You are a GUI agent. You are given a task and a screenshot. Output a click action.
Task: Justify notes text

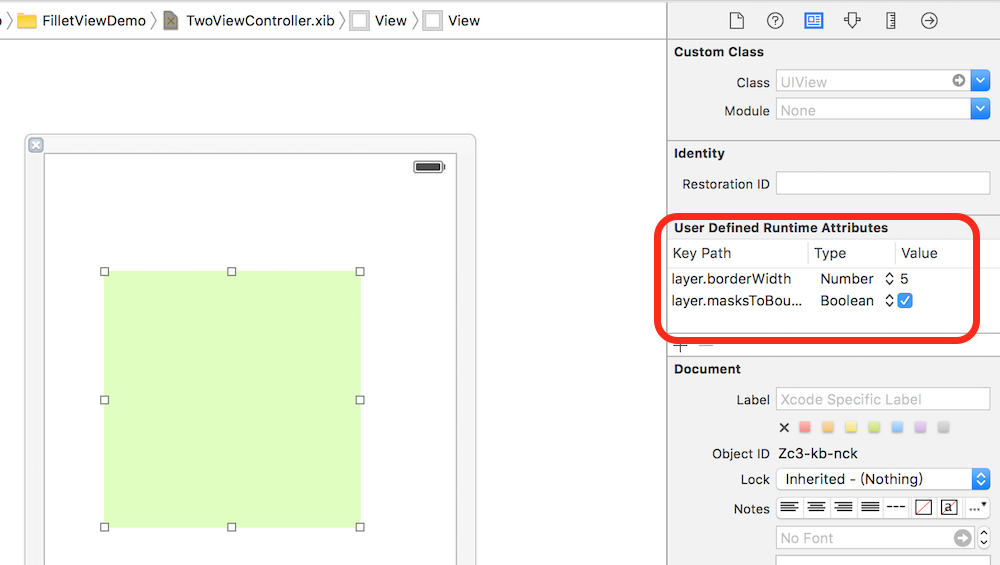click(870, 508)
